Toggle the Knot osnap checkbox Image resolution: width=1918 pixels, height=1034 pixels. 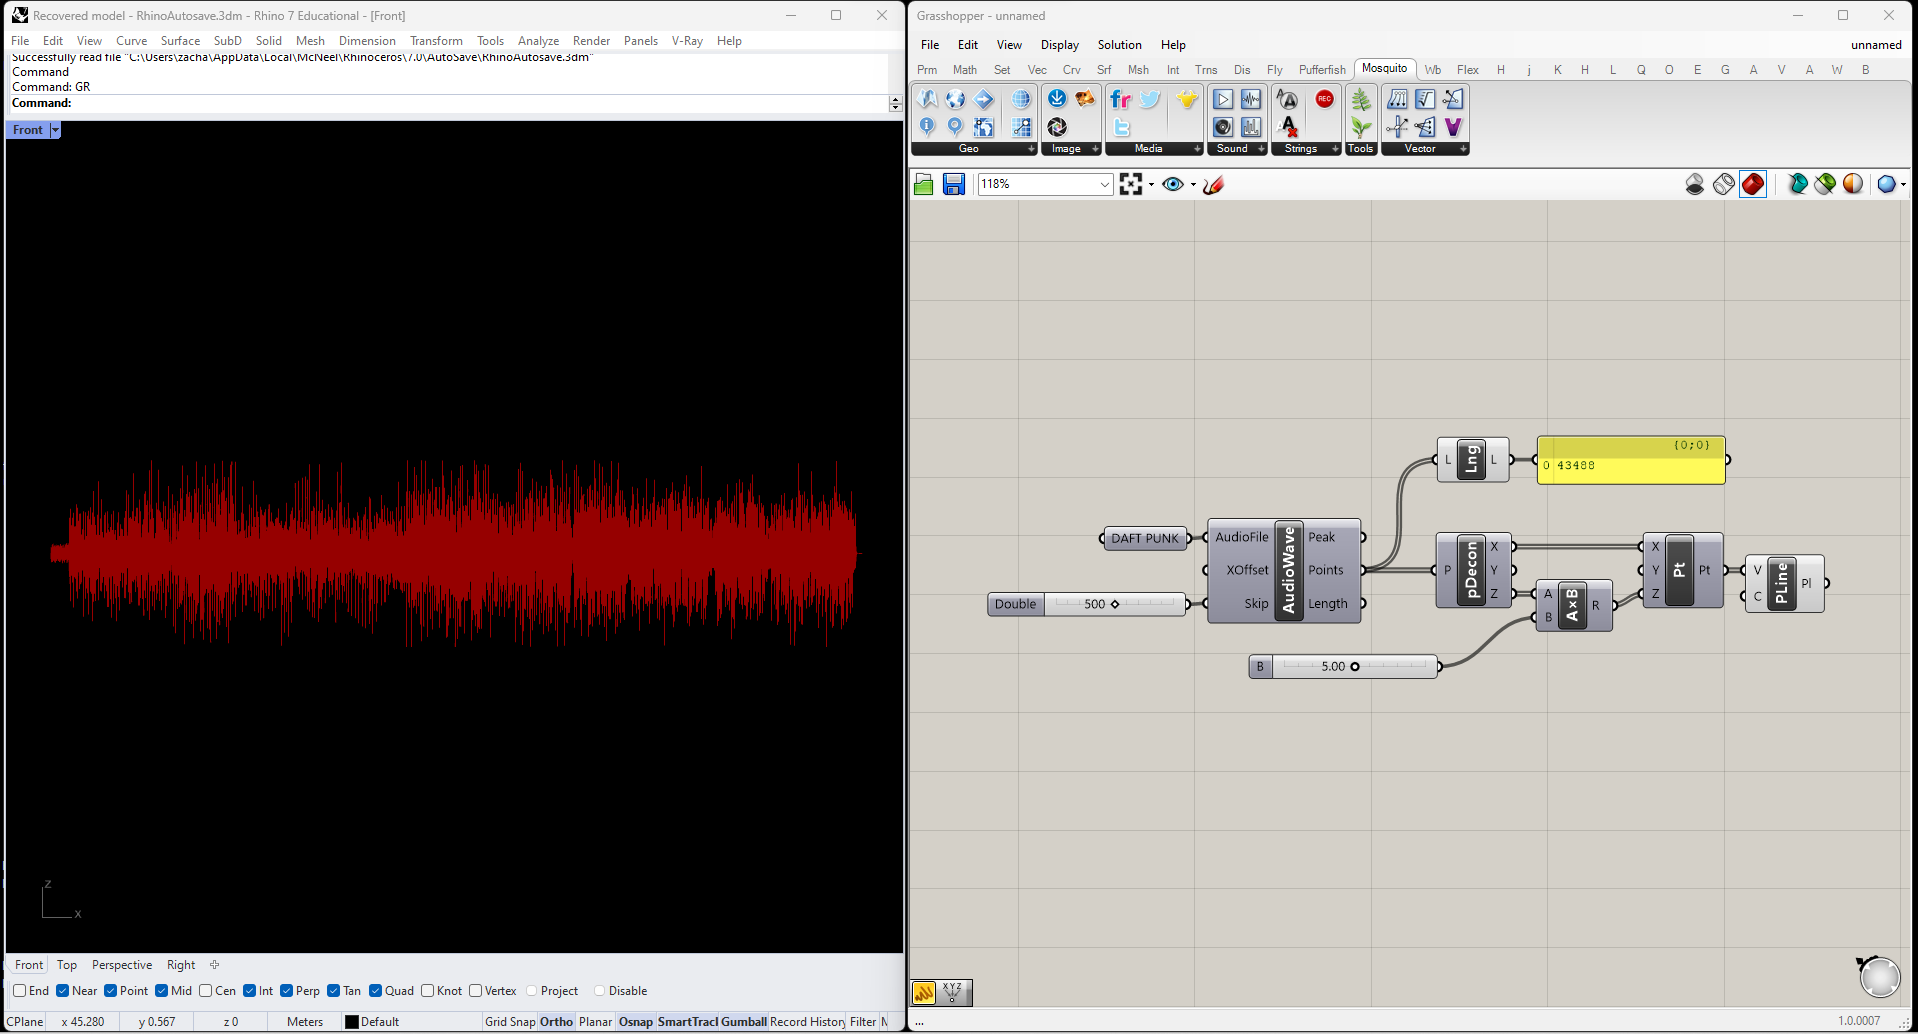(428, 991)
